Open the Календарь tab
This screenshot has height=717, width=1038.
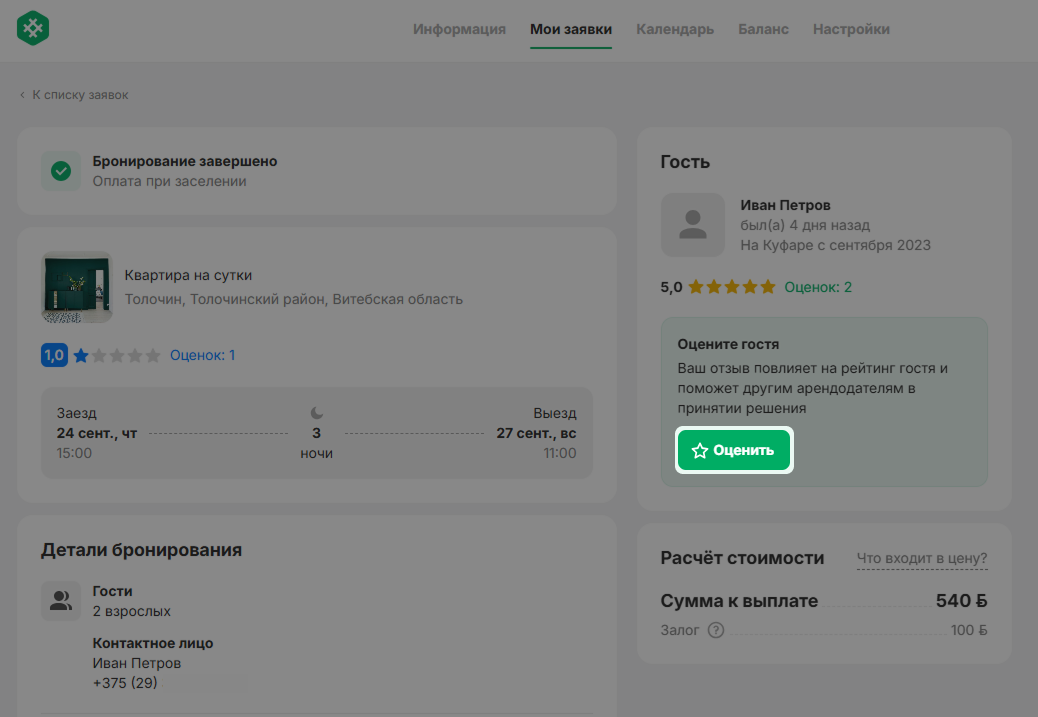tap(675, 29)
